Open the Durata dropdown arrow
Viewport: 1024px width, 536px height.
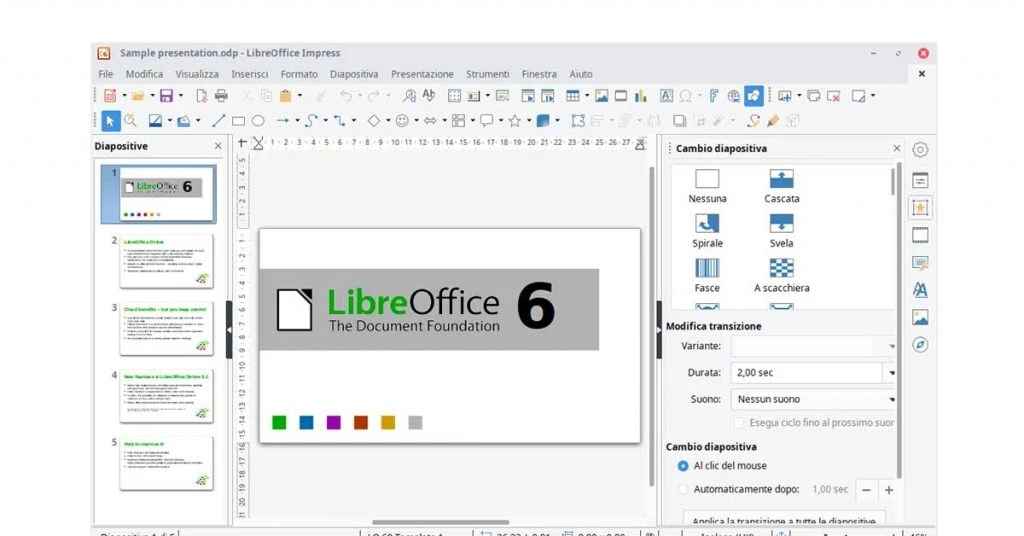click(891, 373)
